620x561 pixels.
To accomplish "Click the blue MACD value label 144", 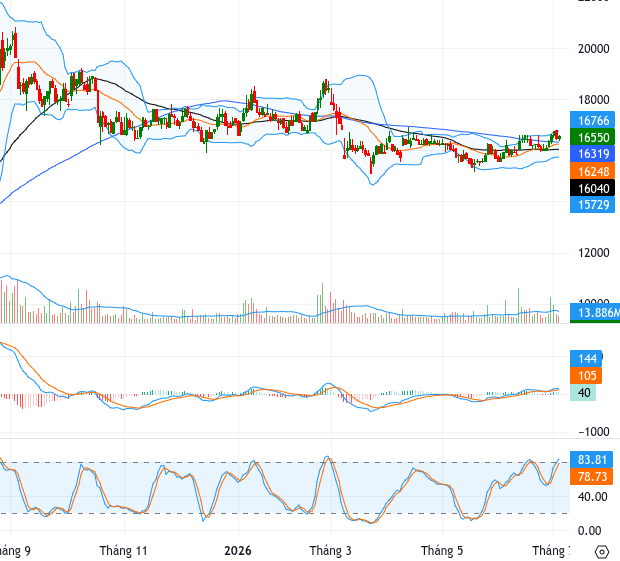I will pyautogui.click(x=586, y=359).
